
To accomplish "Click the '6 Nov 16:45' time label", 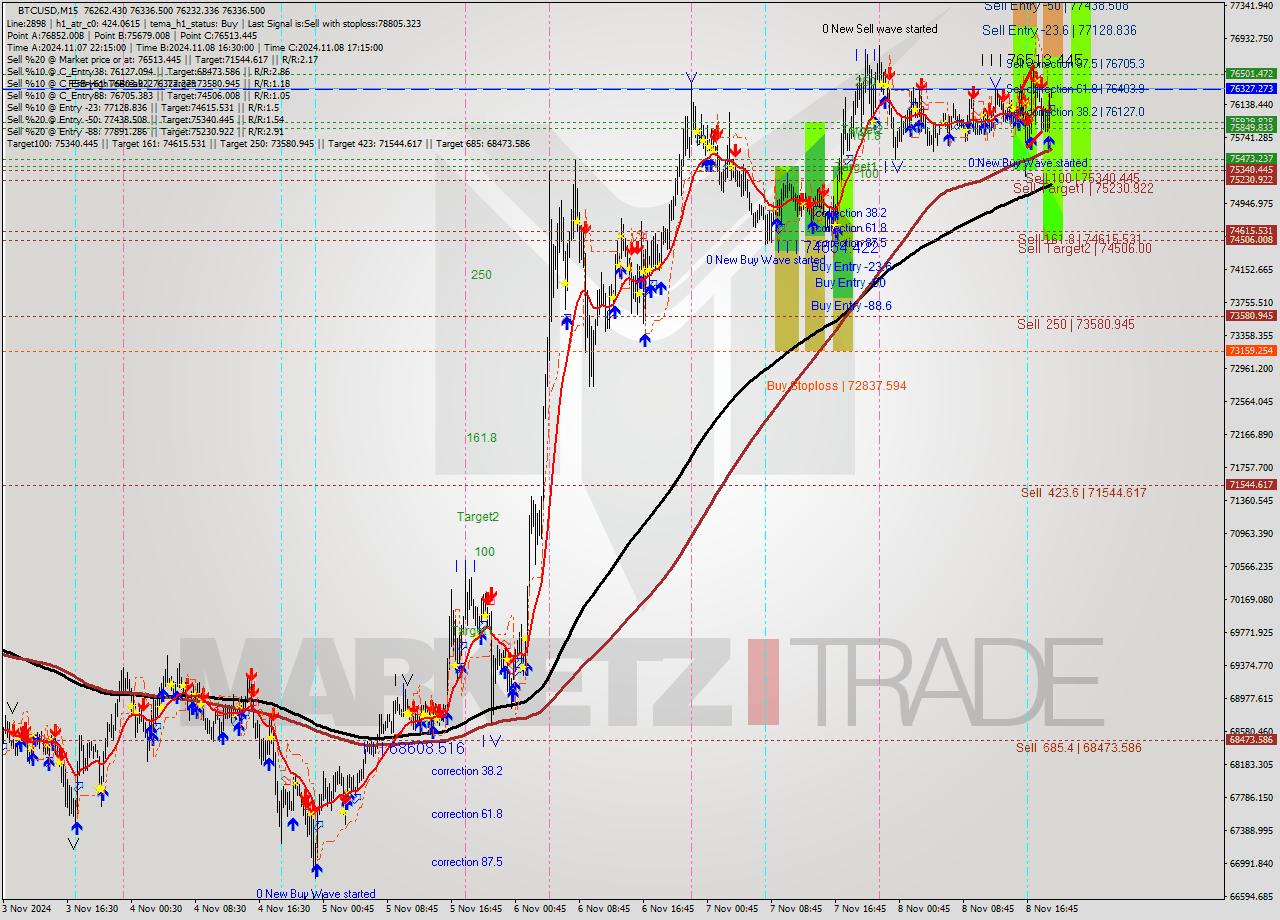I will (669, 909).
